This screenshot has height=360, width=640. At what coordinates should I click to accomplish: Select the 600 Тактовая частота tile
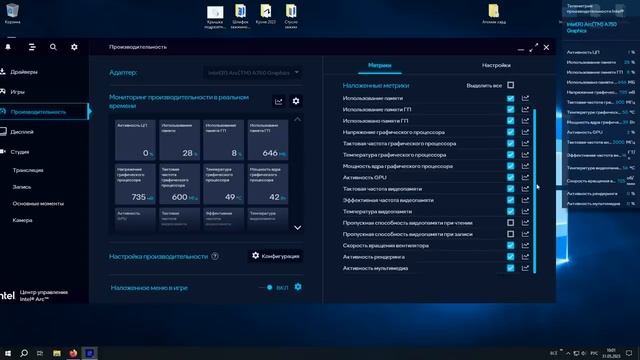[x=179, y=184]
